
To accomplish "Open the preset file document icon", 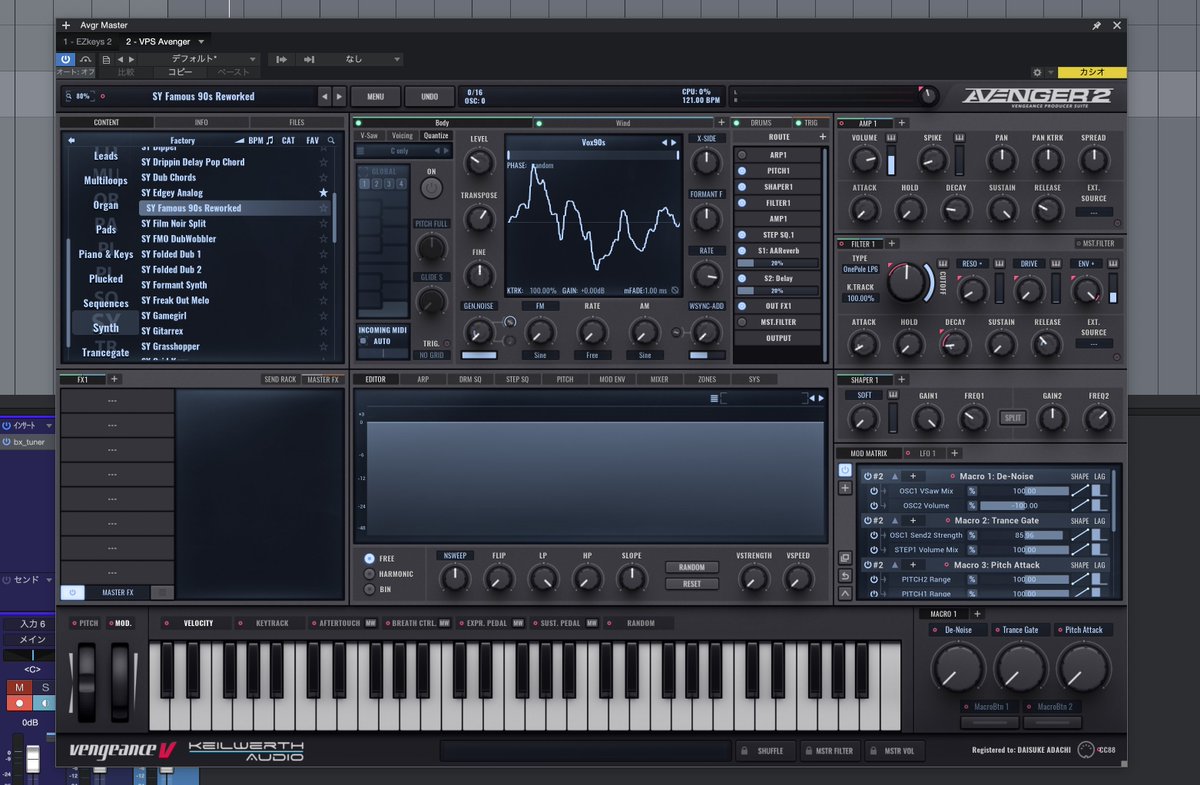I will pyautogui.click(x=106, y=59).
